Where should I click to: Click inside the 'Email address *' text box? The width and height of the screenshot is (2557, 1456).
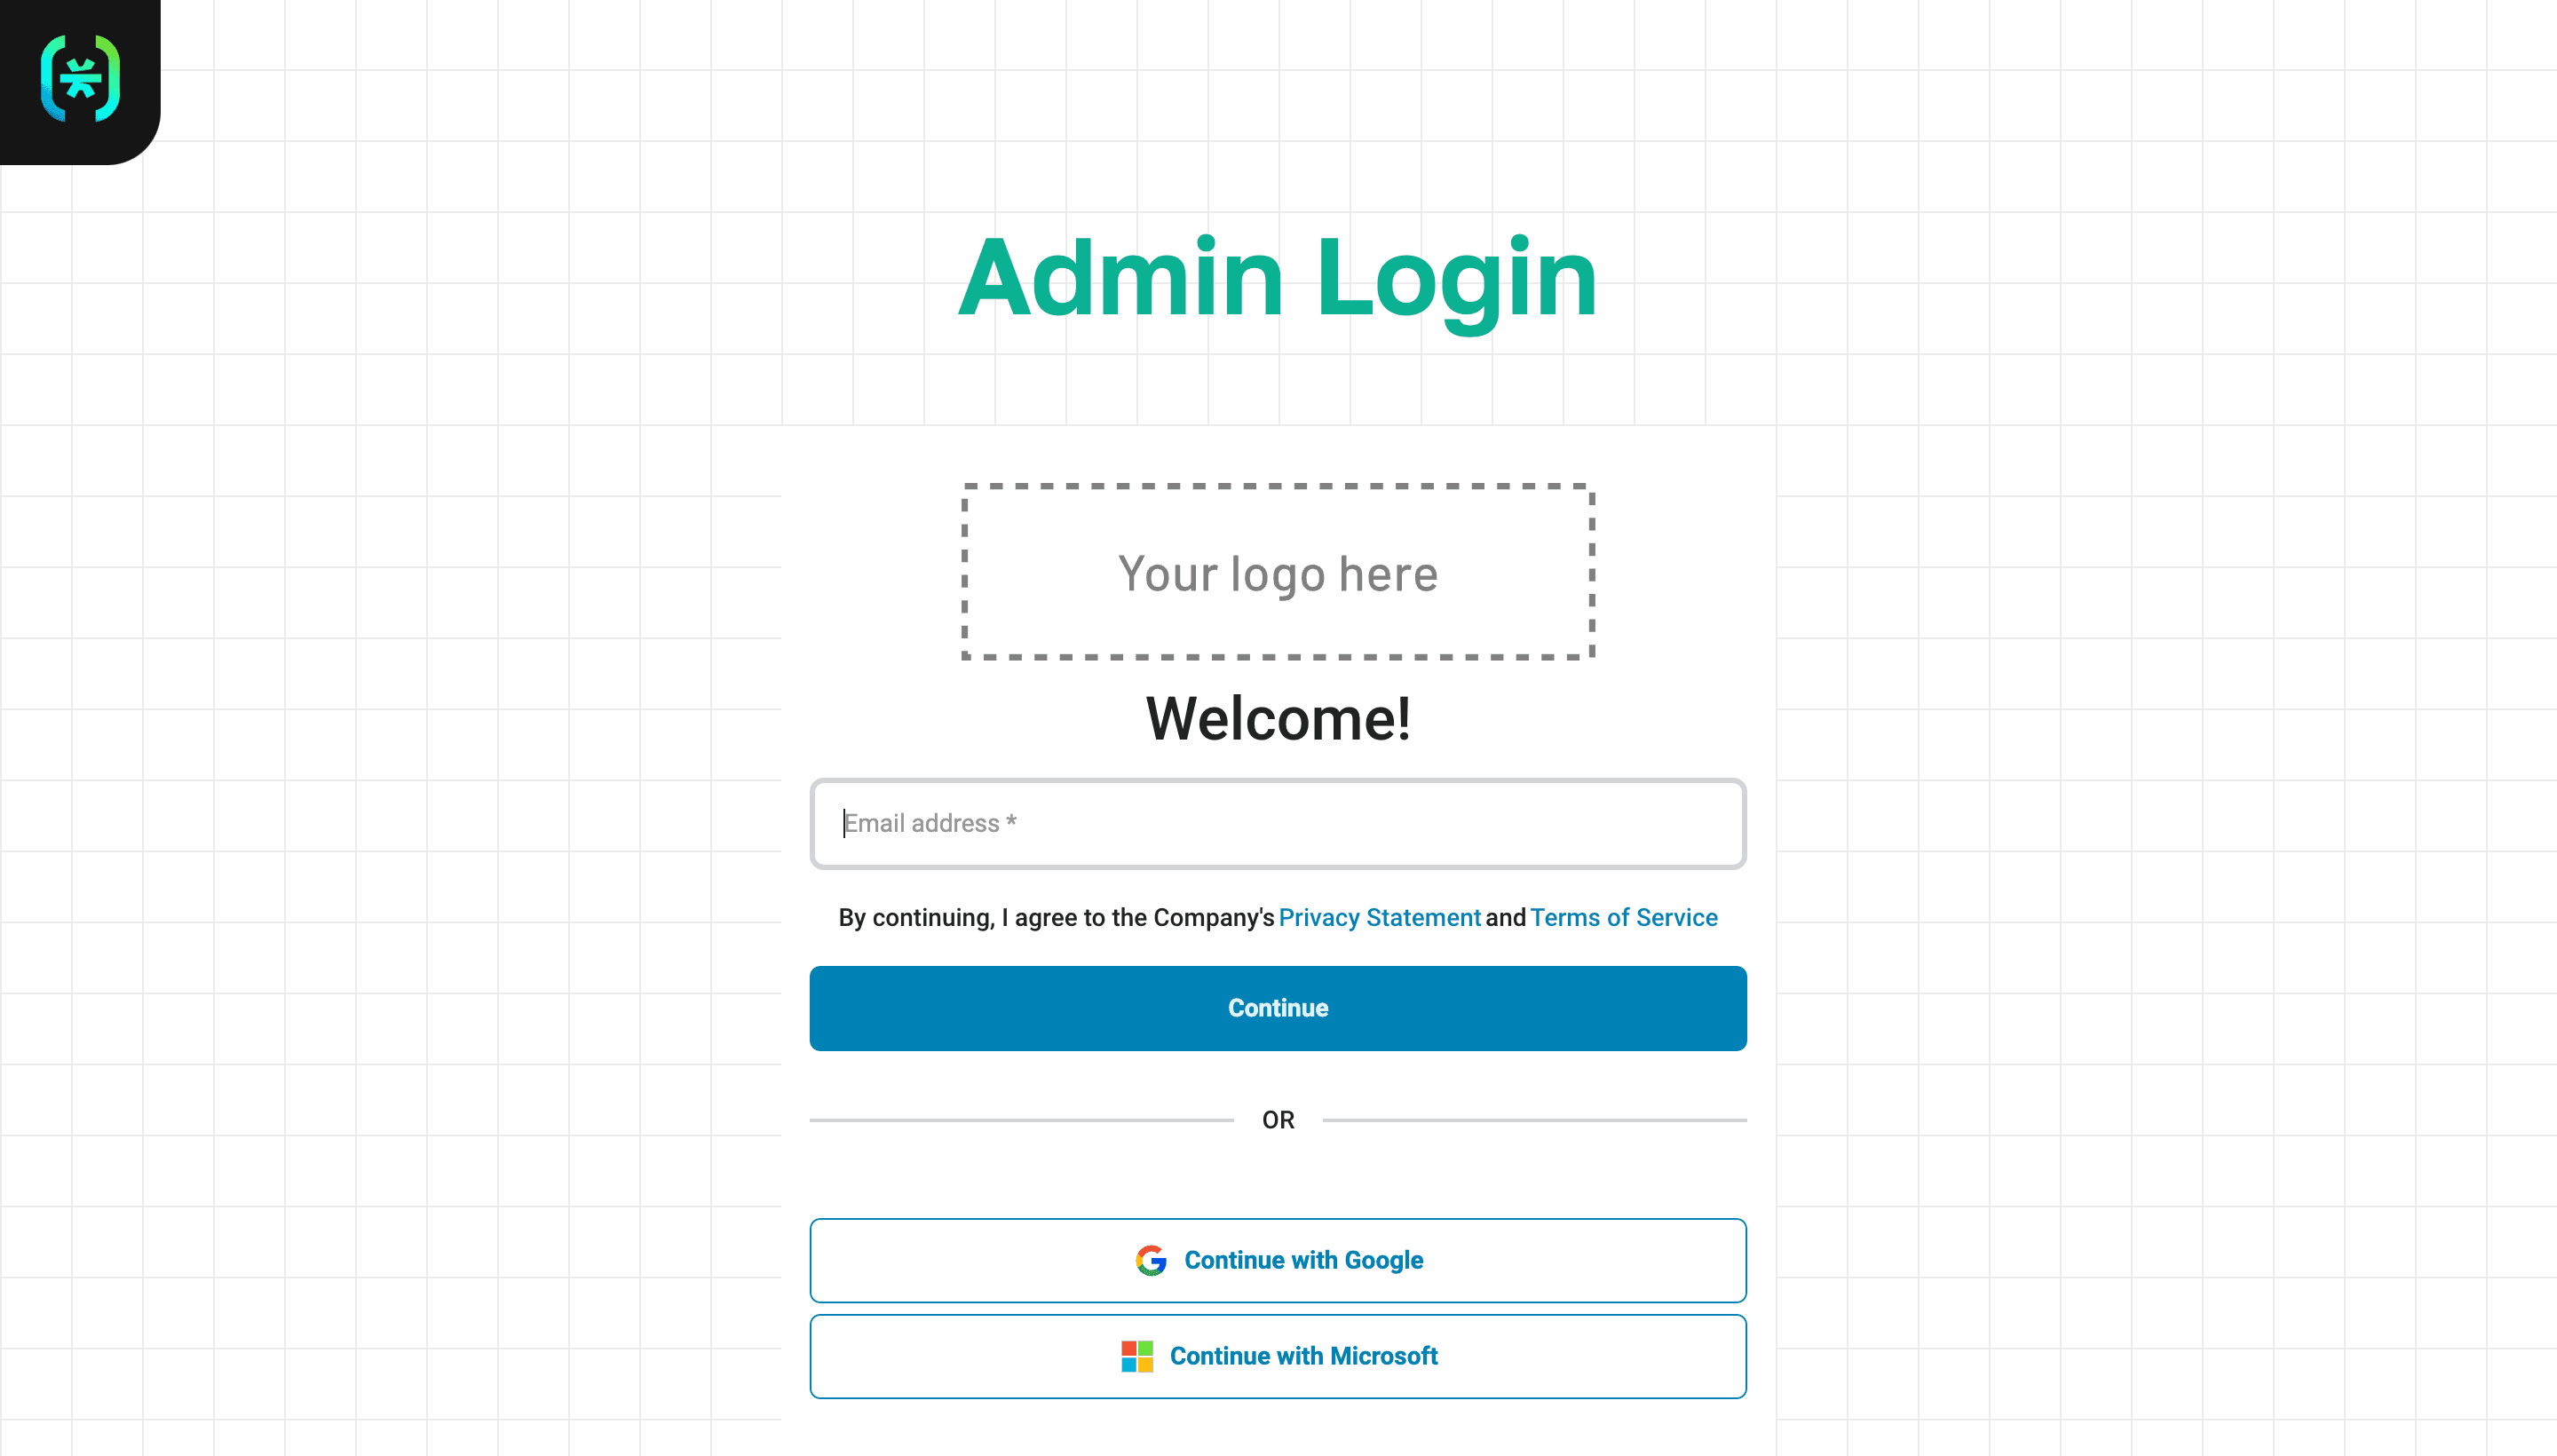1278,823
